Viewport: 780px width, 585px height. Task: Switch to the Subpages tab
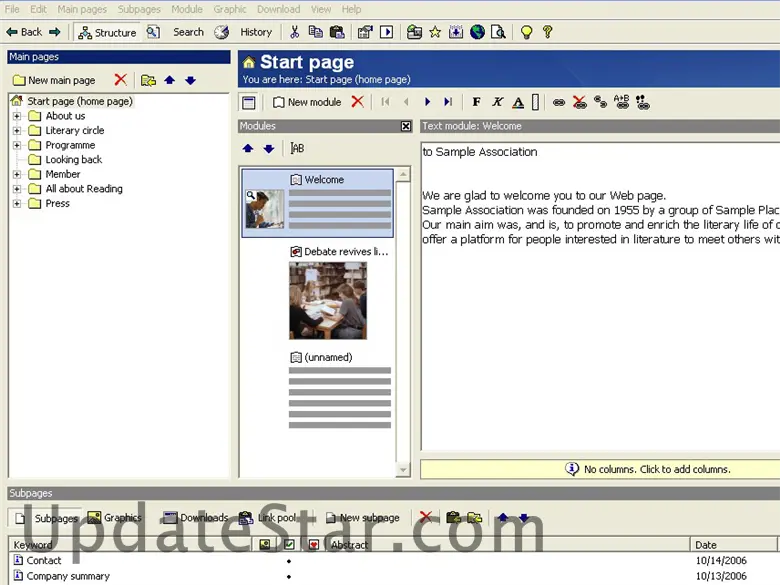point(46,518)
